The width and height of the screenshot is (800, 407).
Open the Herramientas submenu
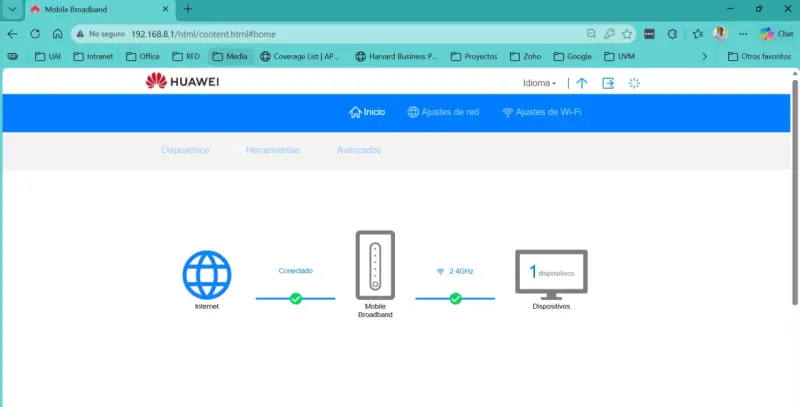click(273, 150)
